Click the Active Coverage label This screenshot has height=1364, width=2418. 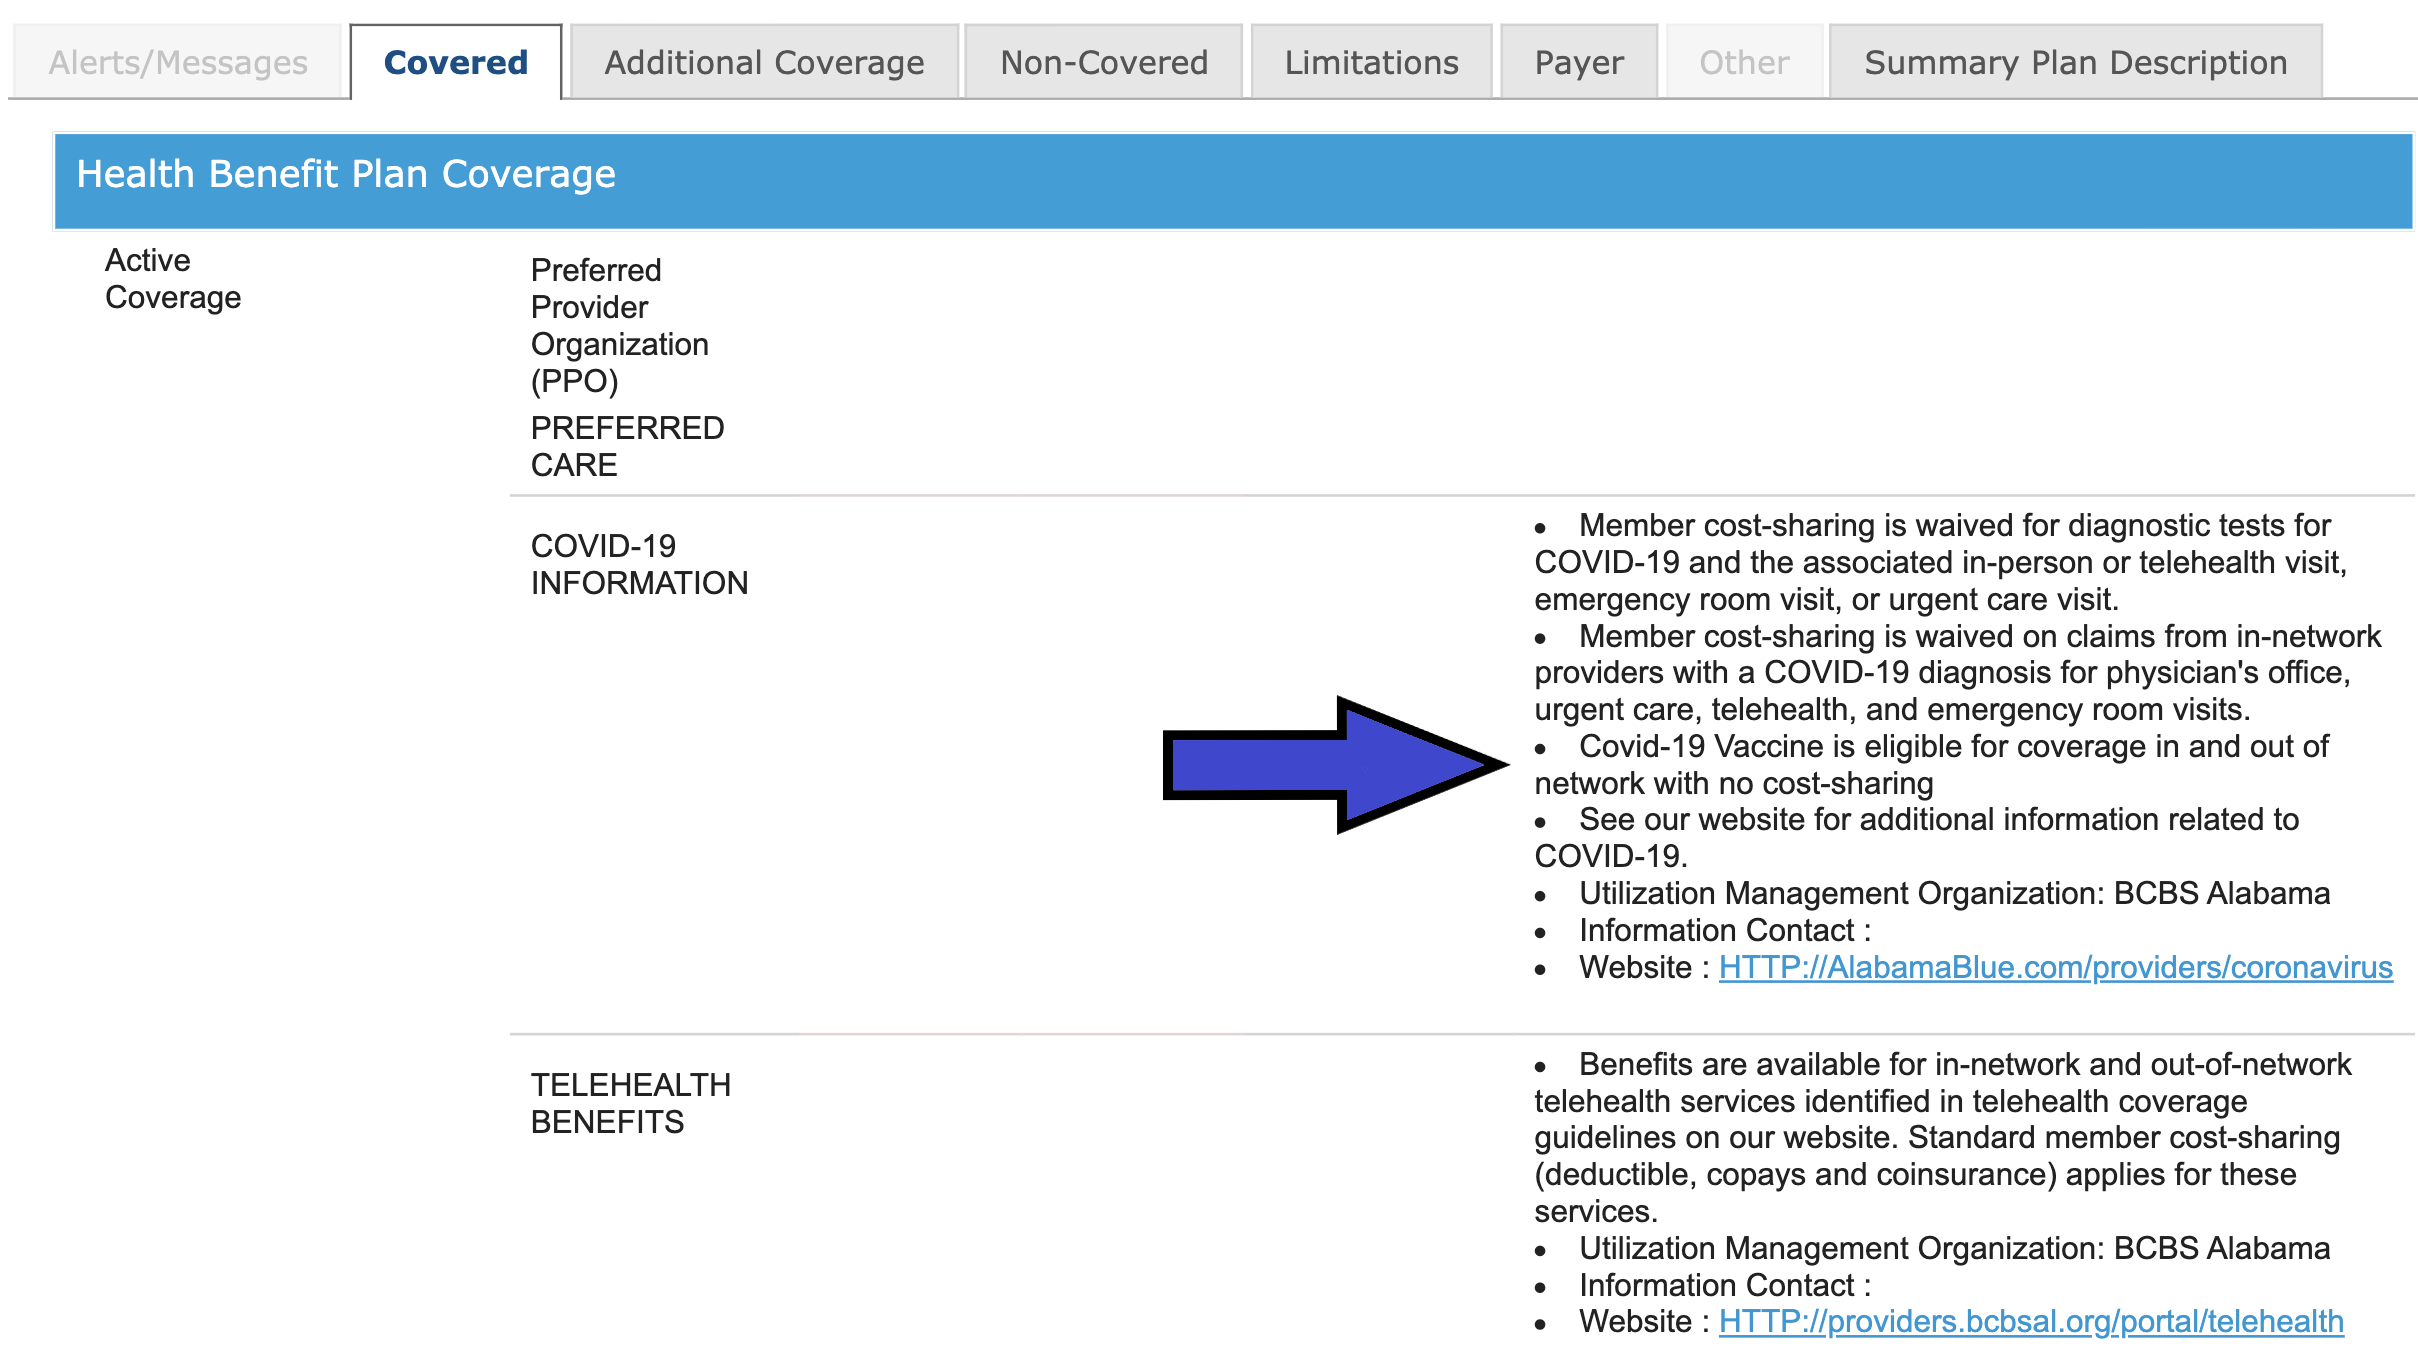(x=173, y=279)
